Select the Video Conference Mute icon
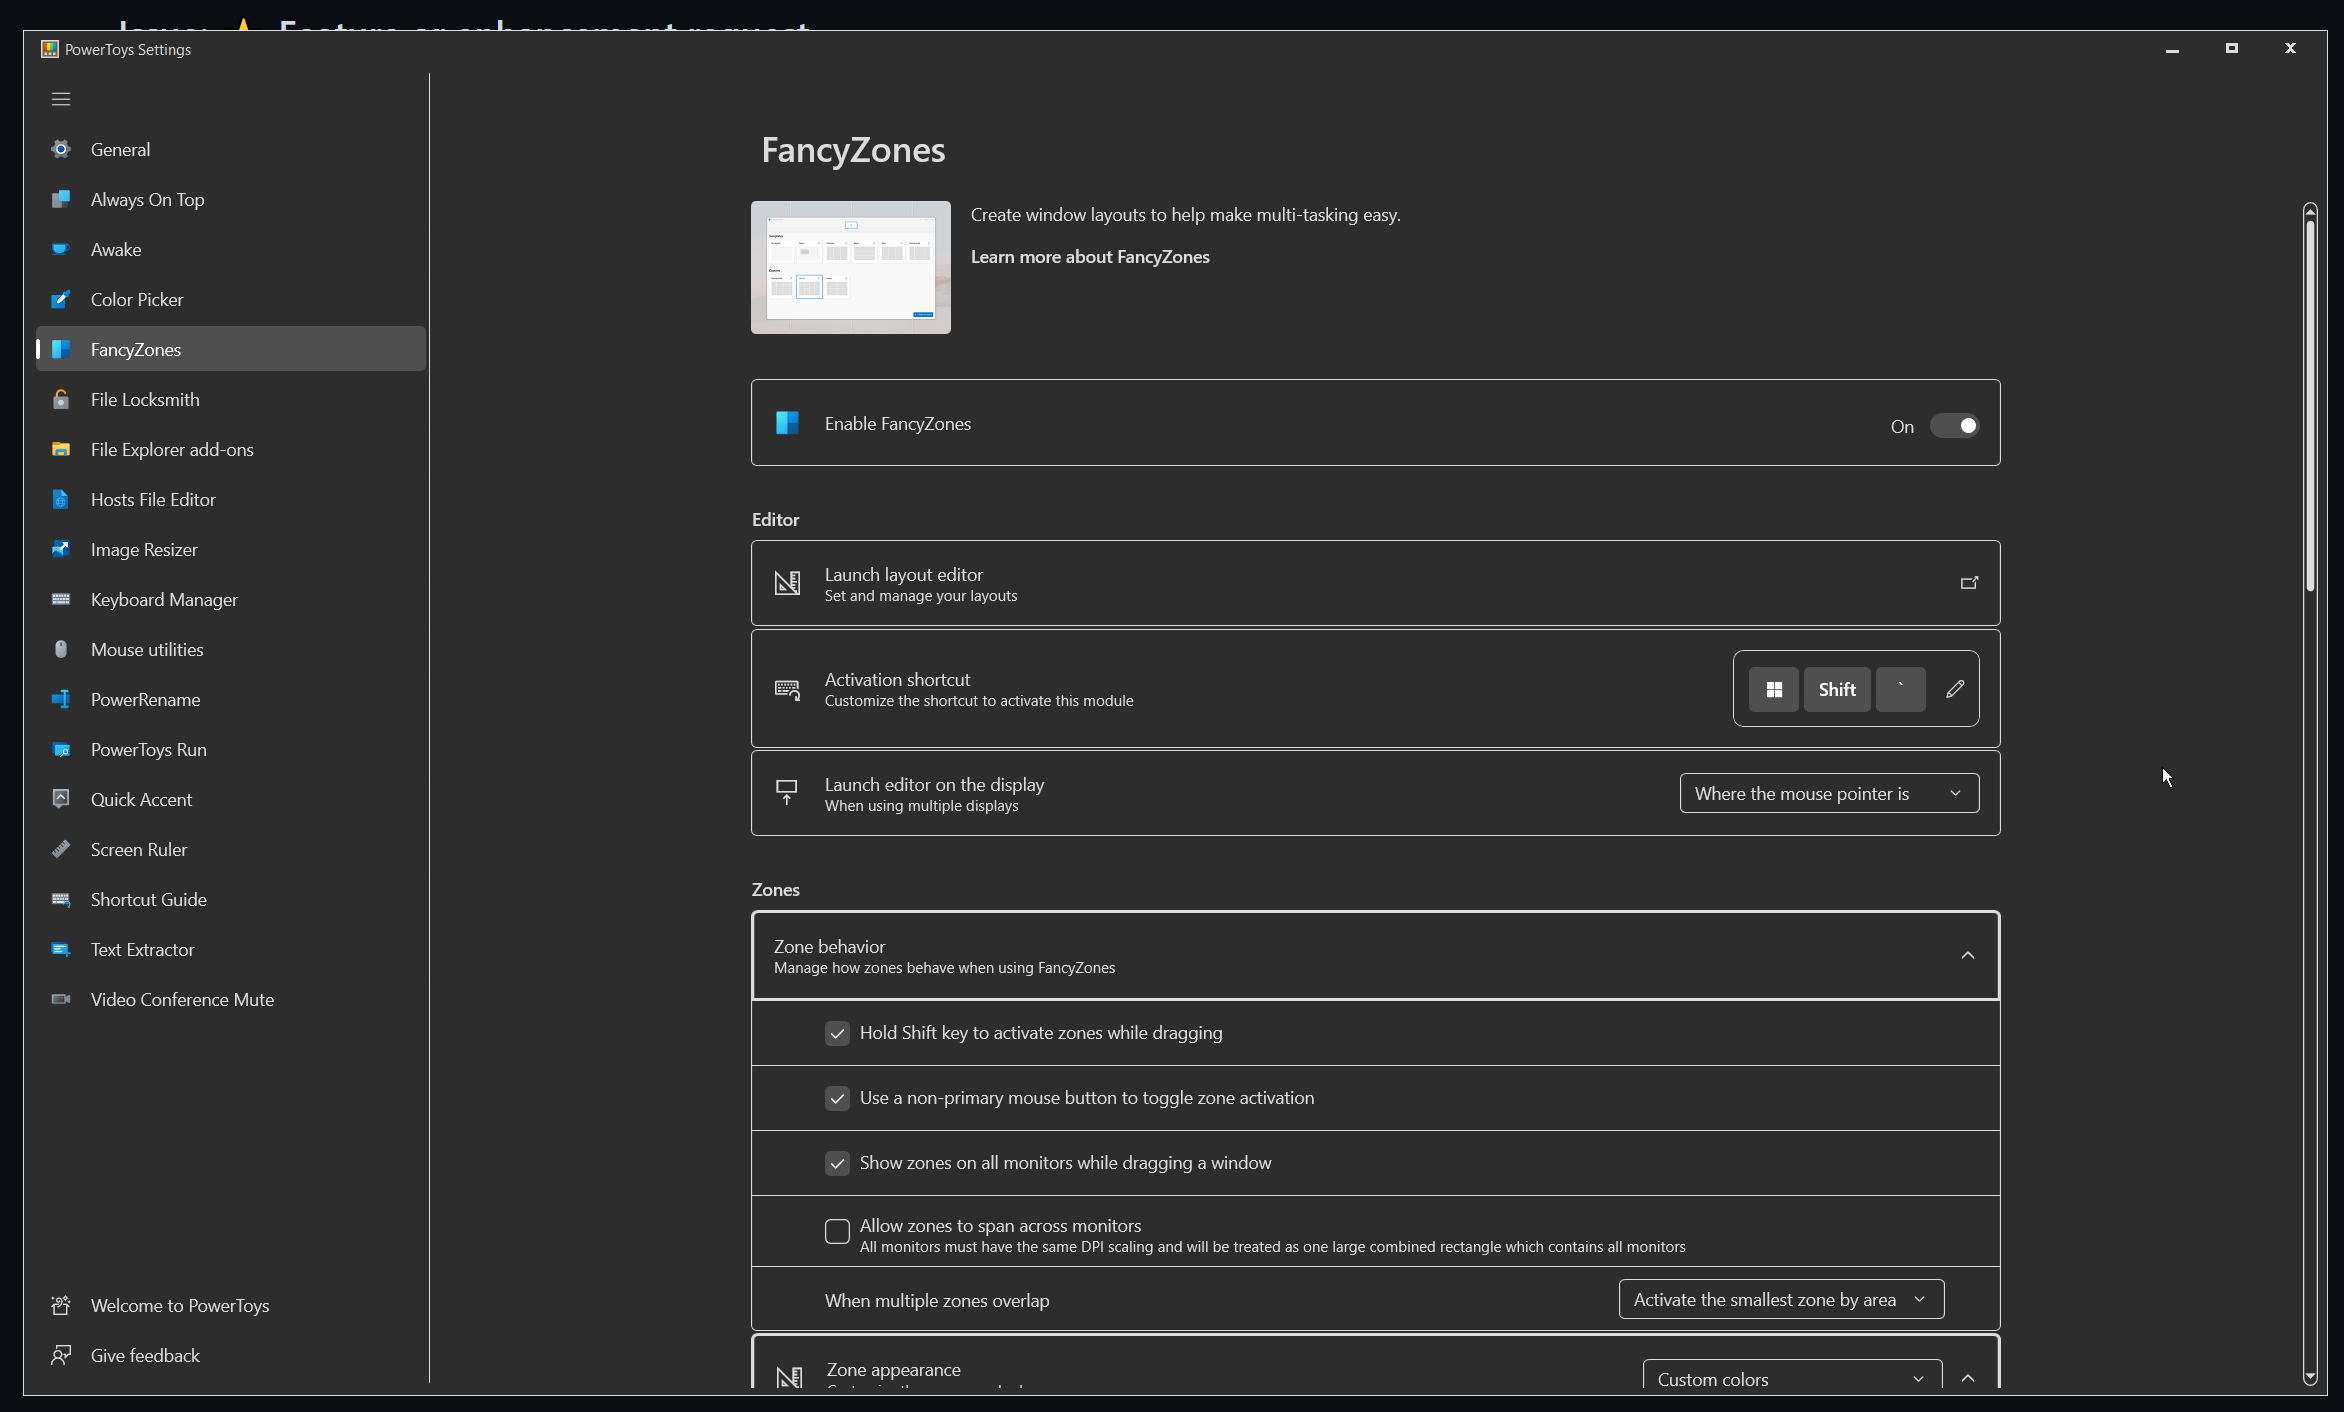The width and height of the screenshot is (2344, 1412). [x=61, y=999]
